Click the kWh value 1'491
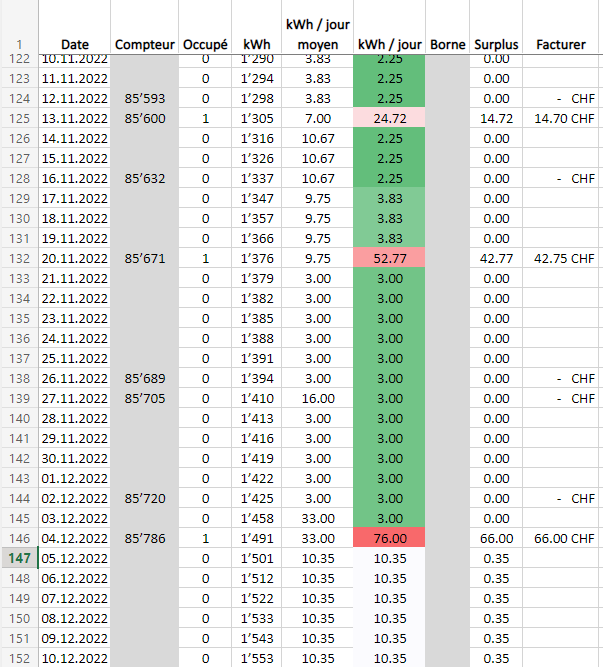 [x=256, y=538]
